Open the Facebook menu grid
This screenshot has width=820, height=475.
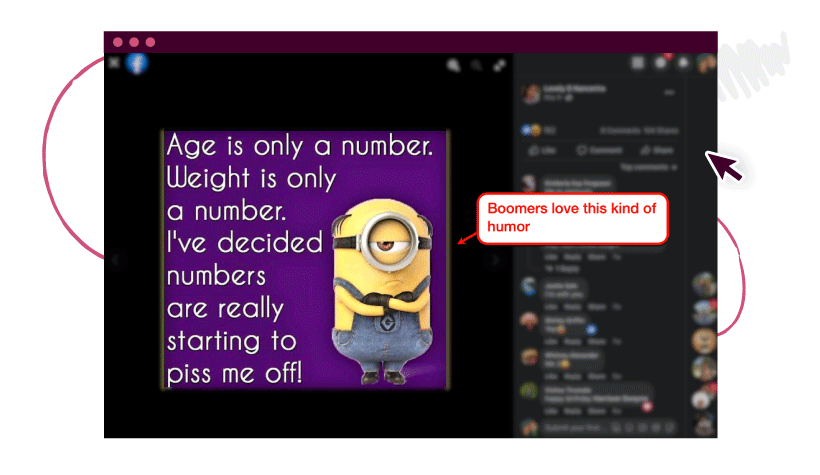tap(637, 63)
